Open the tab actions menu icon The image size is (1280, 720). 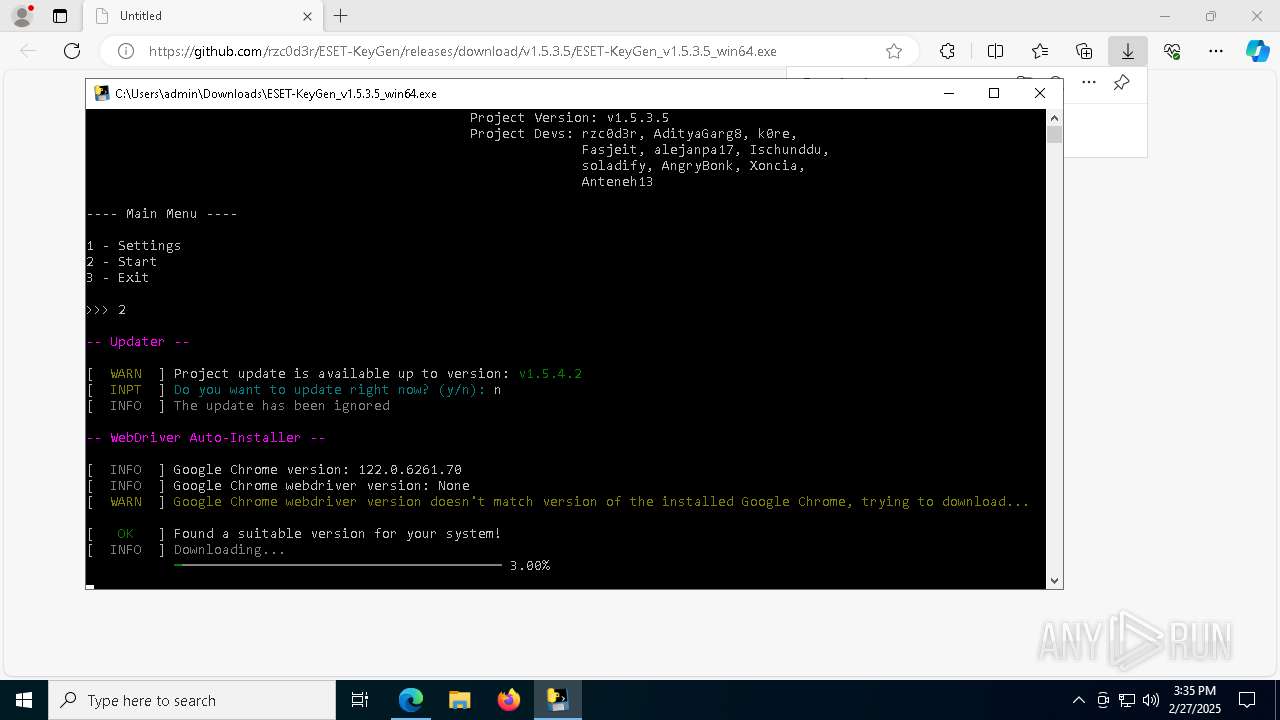[x=60, y=16]
